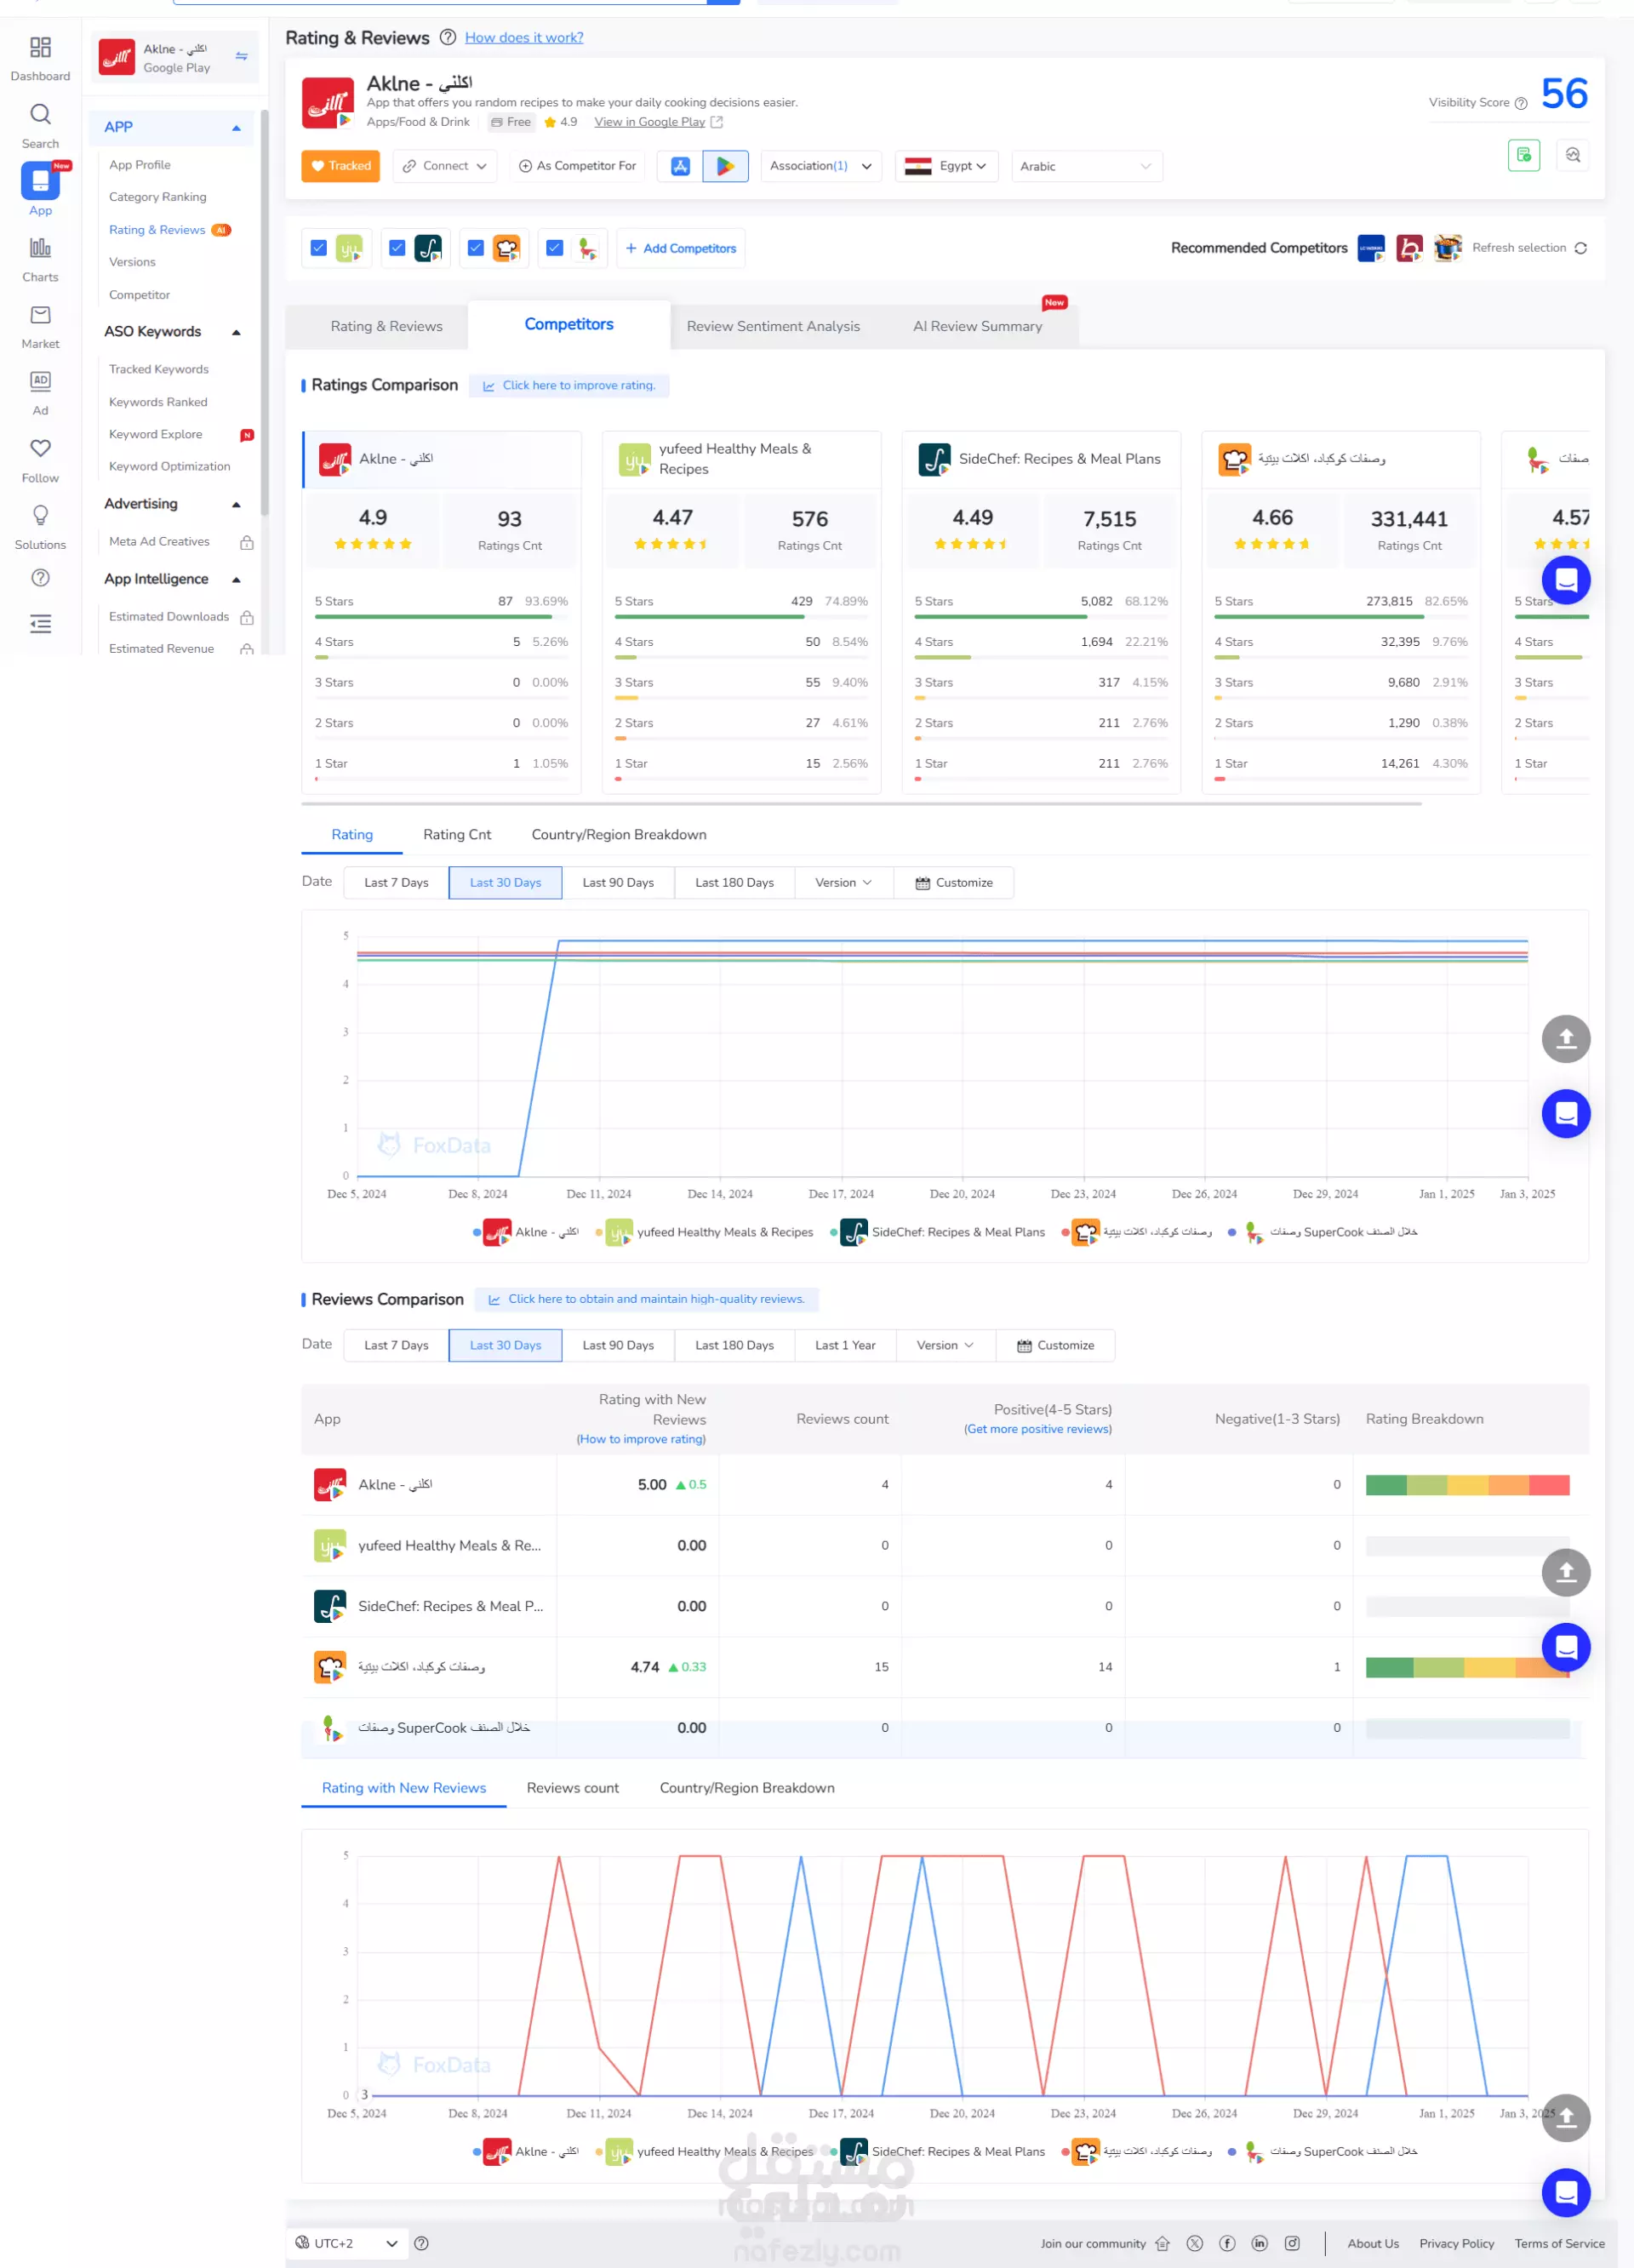Viewport: 1634px width, 2268px height.
Task: Click Add Competitors button
Action: coord(680,248)
